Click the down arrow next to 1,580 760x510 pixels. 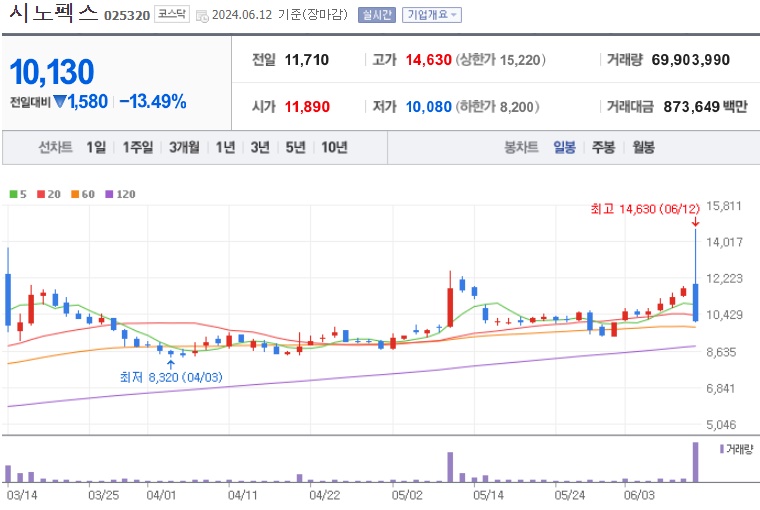[60, 101]
